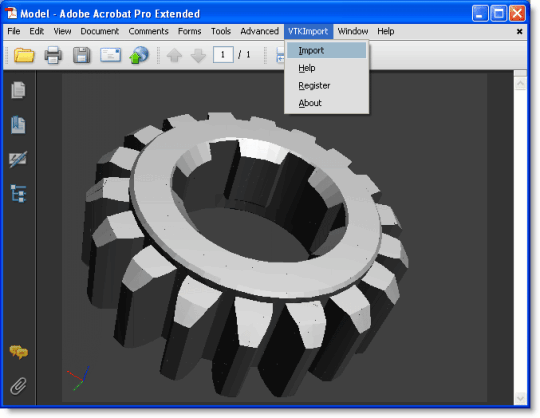
Task: Open the View menu
Action: [62, 31]
